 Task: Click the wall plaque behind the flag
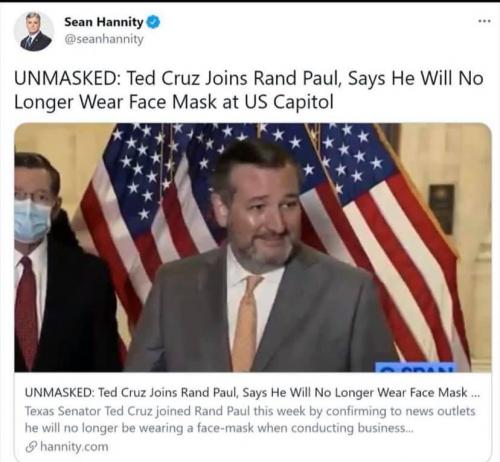tap(442, 209)
